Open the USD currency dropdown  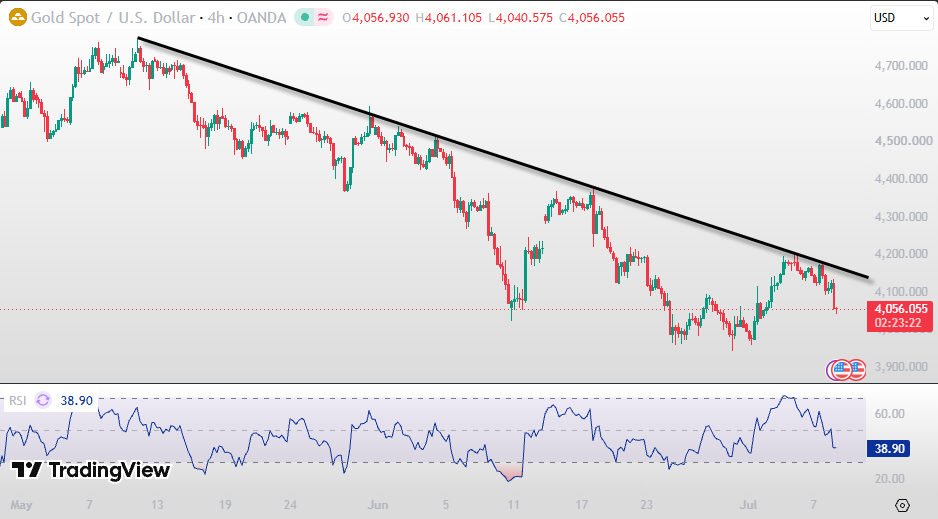[902, 18]
